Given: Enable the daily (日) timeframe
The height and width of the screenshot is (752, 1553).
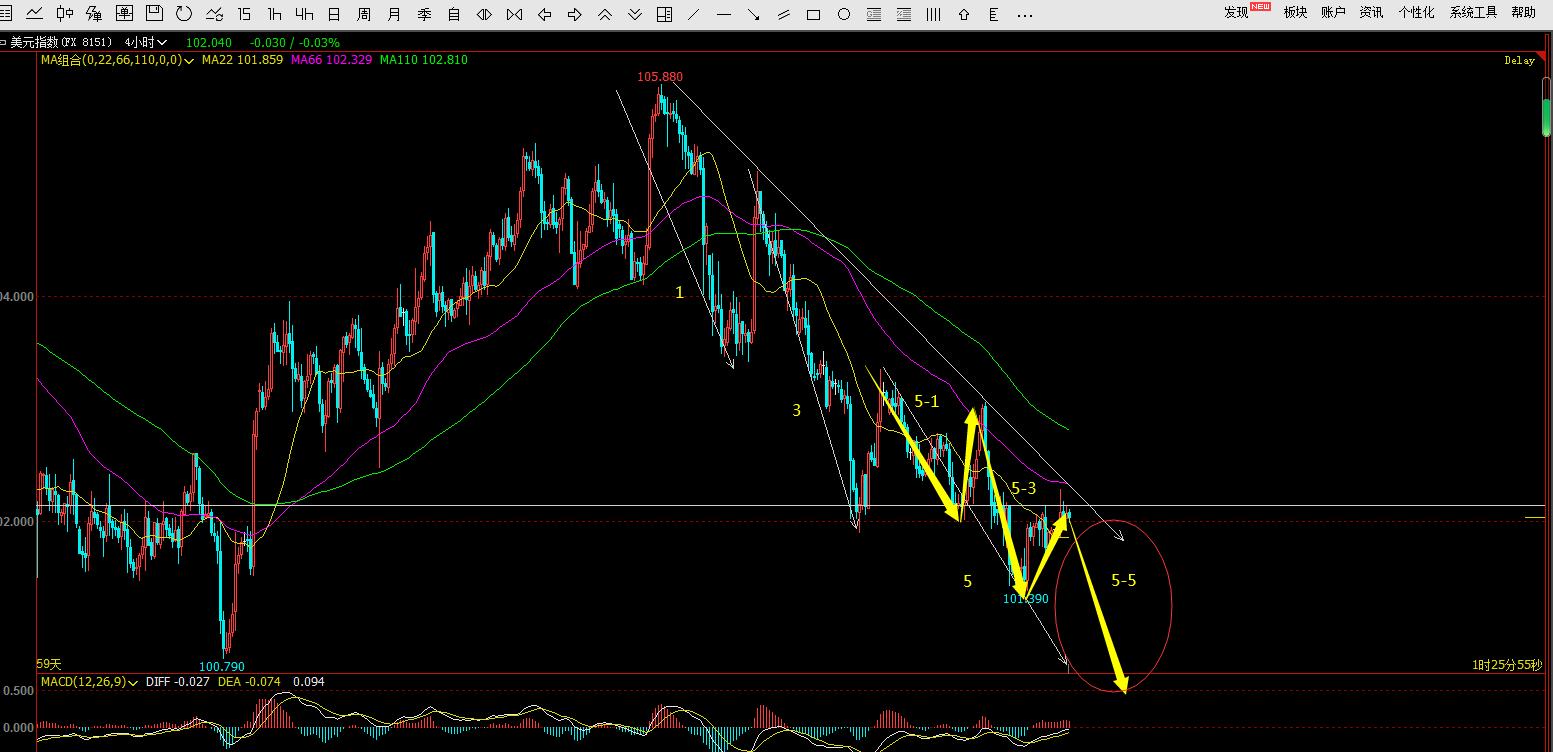Looking at the screenshot, I should click(x=334, y=14).
